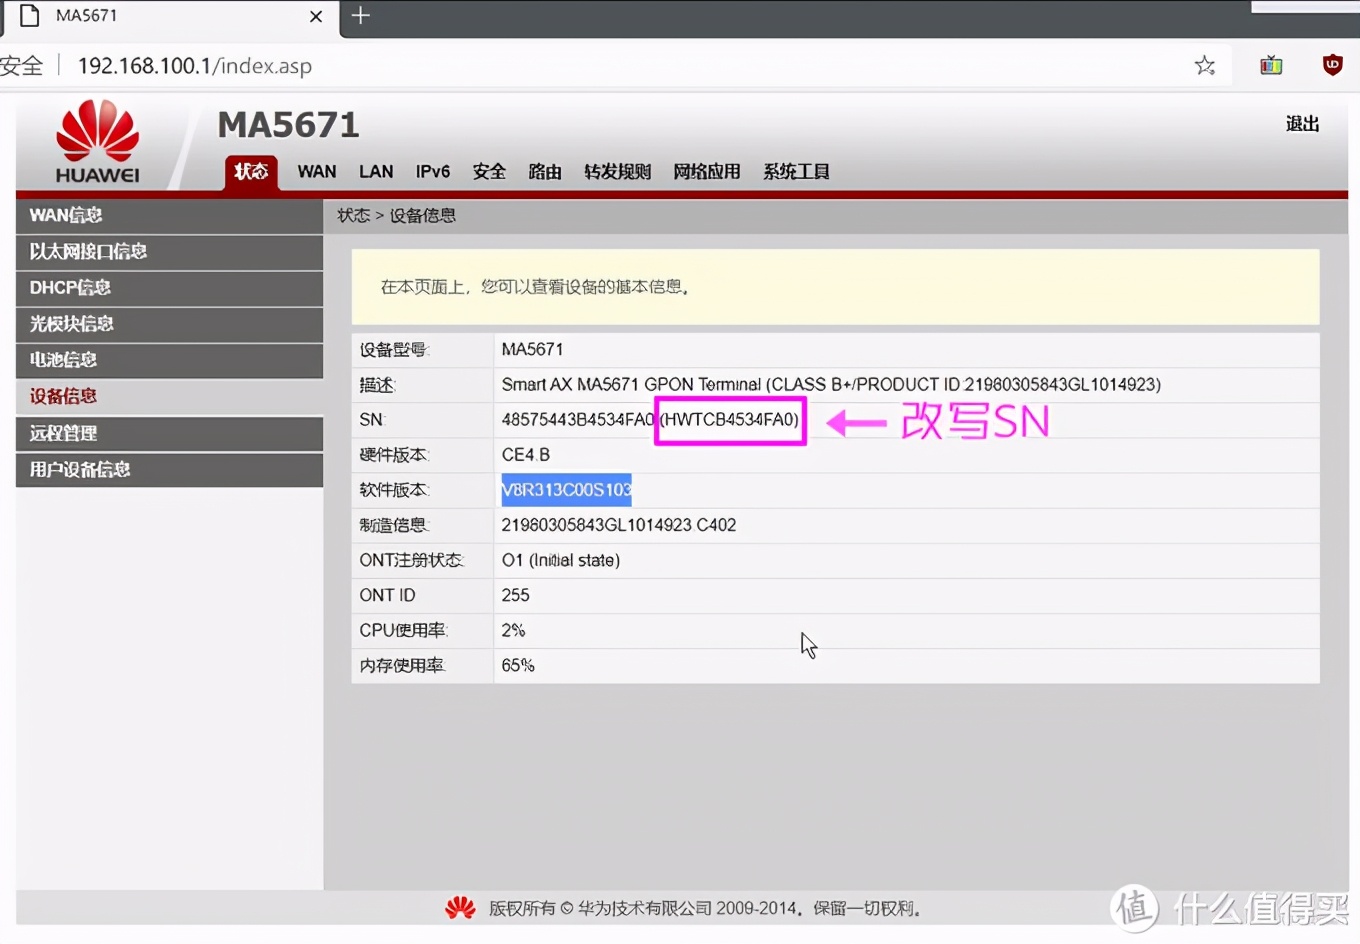Viewport: 1360px width, 944px height.
Task: Click the 设备型号 row label
Action: click(394, 350)
